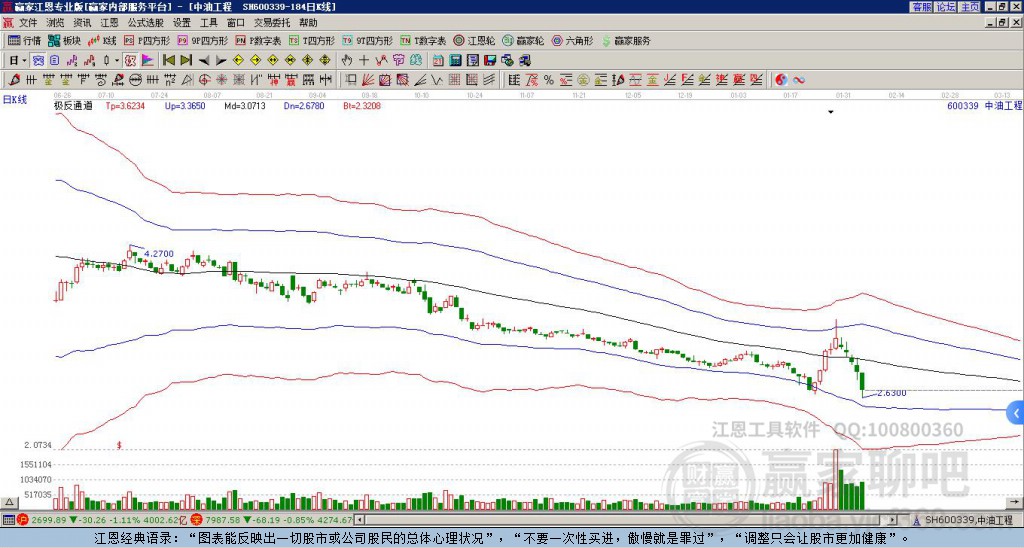Screen dimensions: 1024x548
Task: Open 赢家服务 services
Action: (x=626, y=40)
